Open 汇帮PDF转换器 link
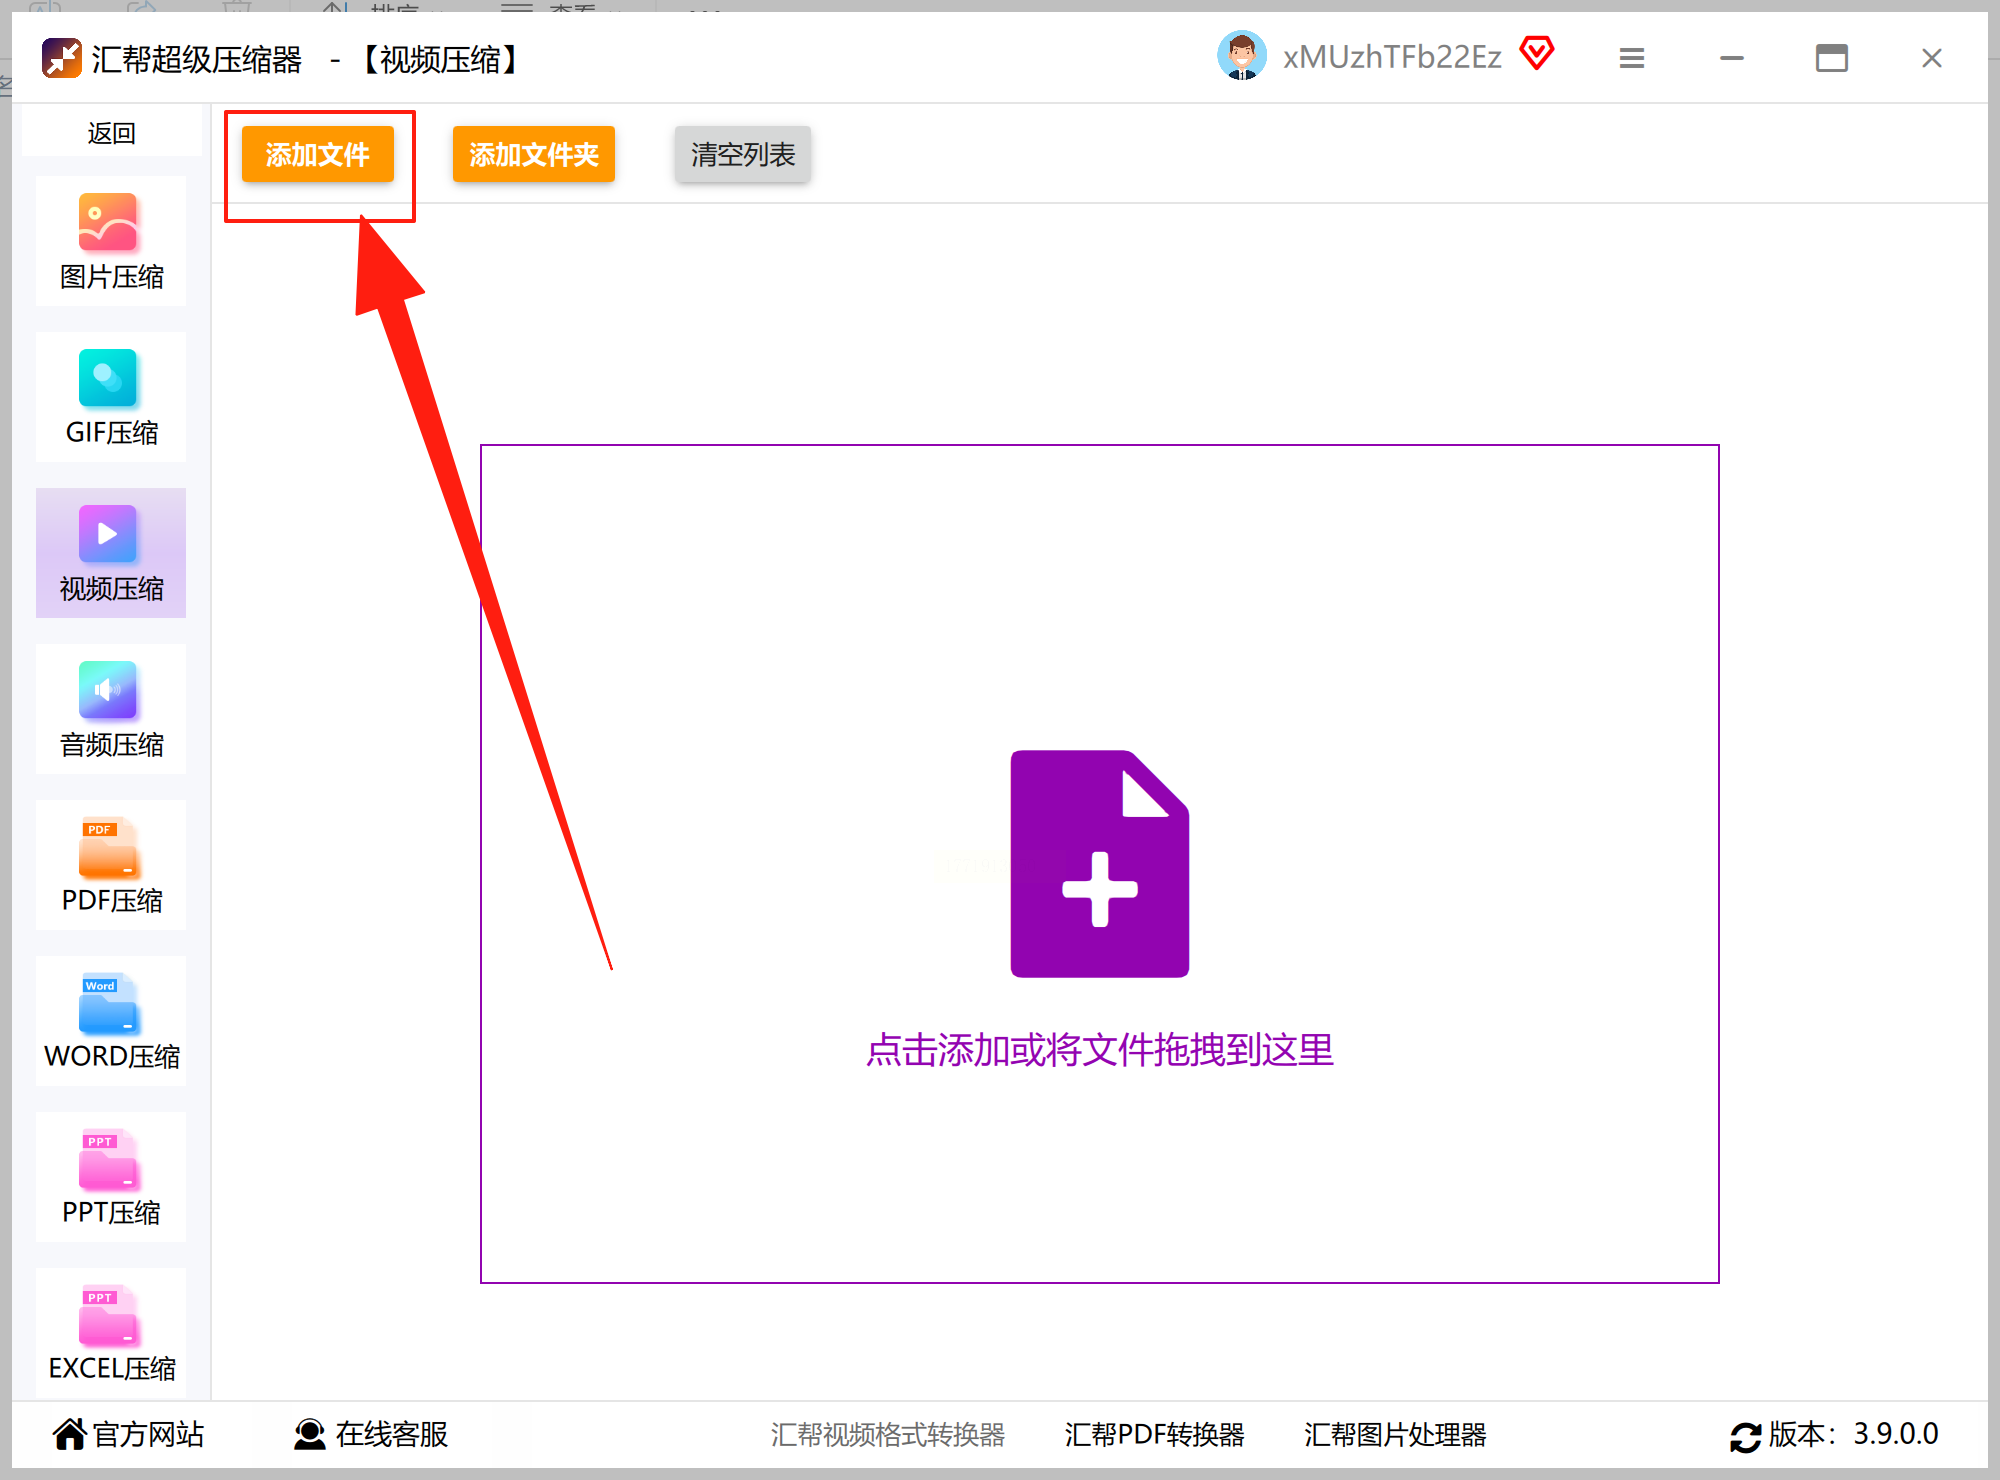The height and width of the screenshot is (1480, 2000). click(x=1154, y=1434)
